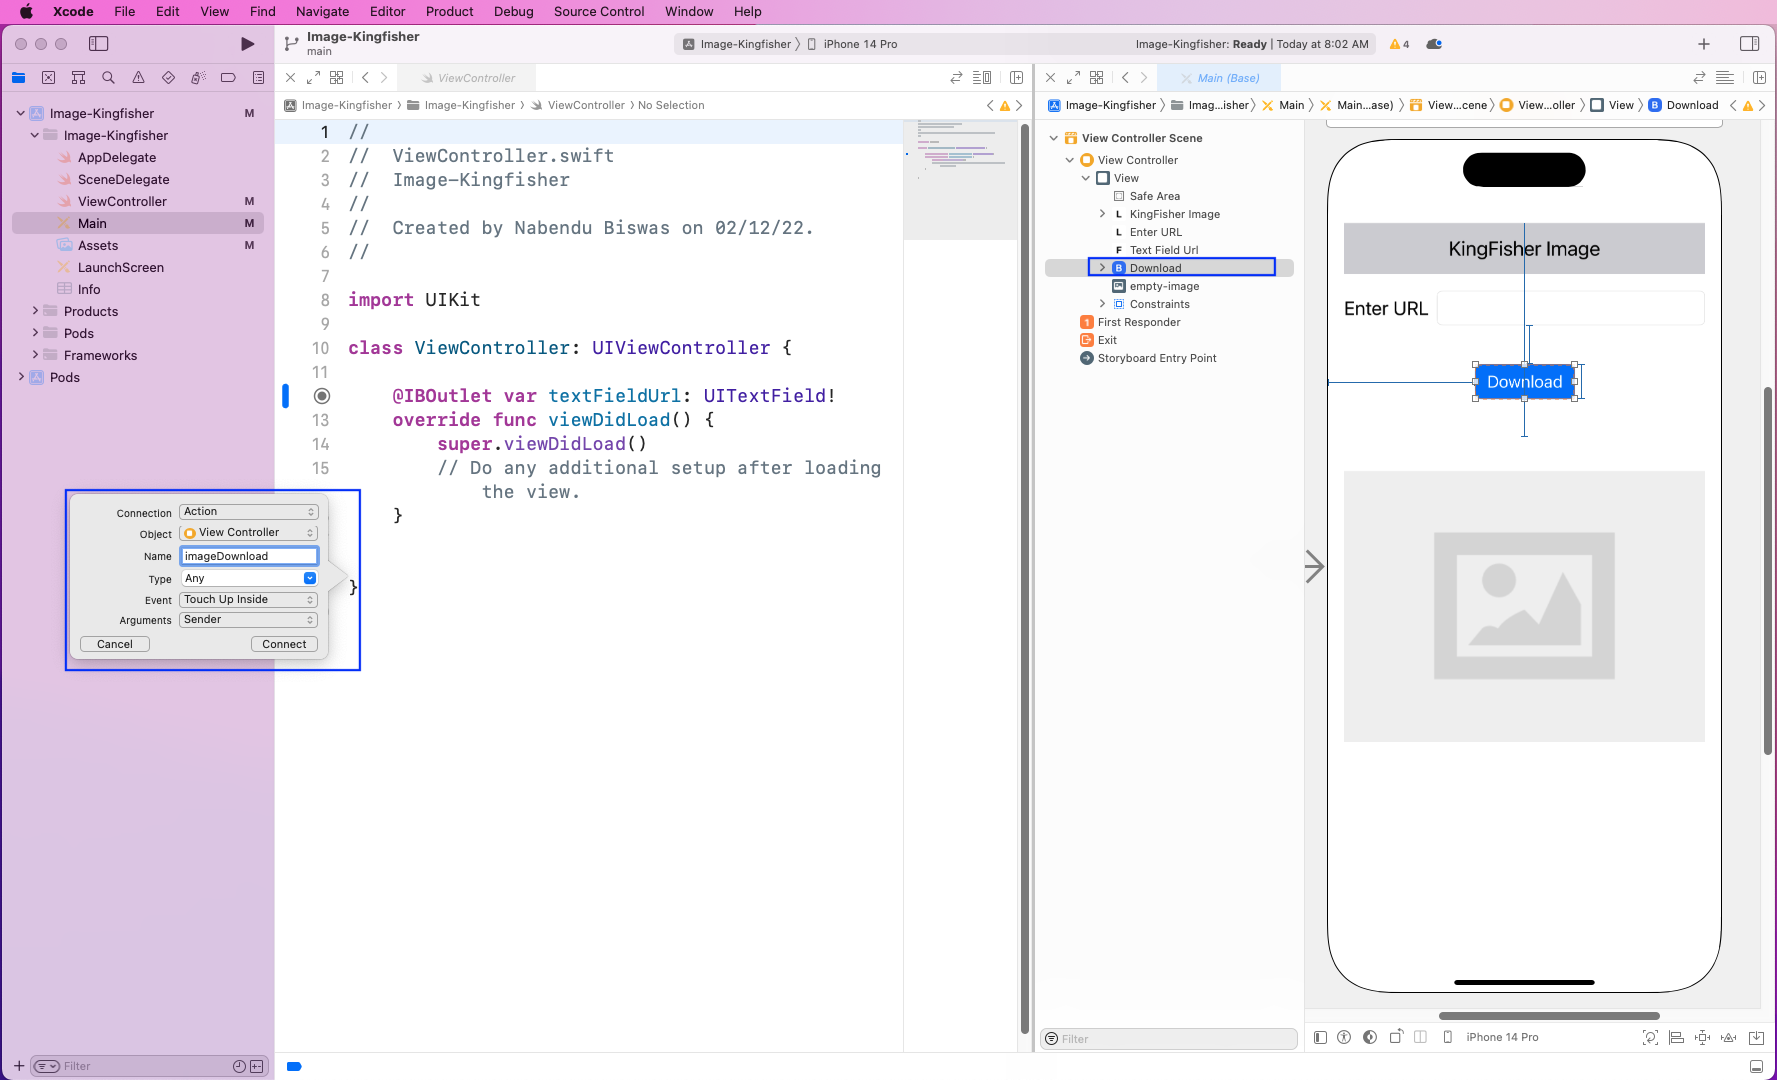Image resolution: width=1777 pixels, height=1080 pixels.
Task: Go back in the storyboard editor history
Action: (1125, 78)
